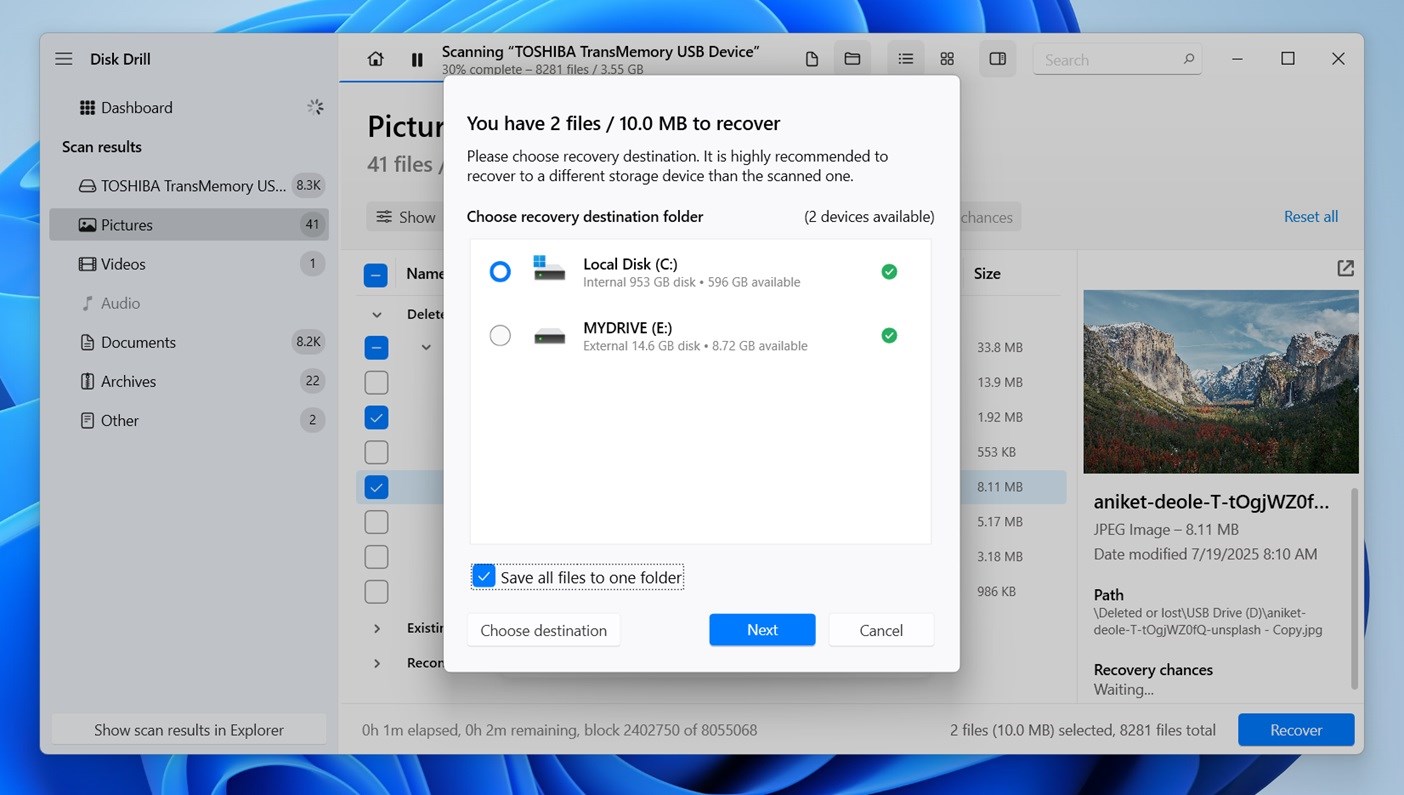Viewport: 1404px width, 795px height.
Task: Pause the scan with the pause icon
Action: 417,59
